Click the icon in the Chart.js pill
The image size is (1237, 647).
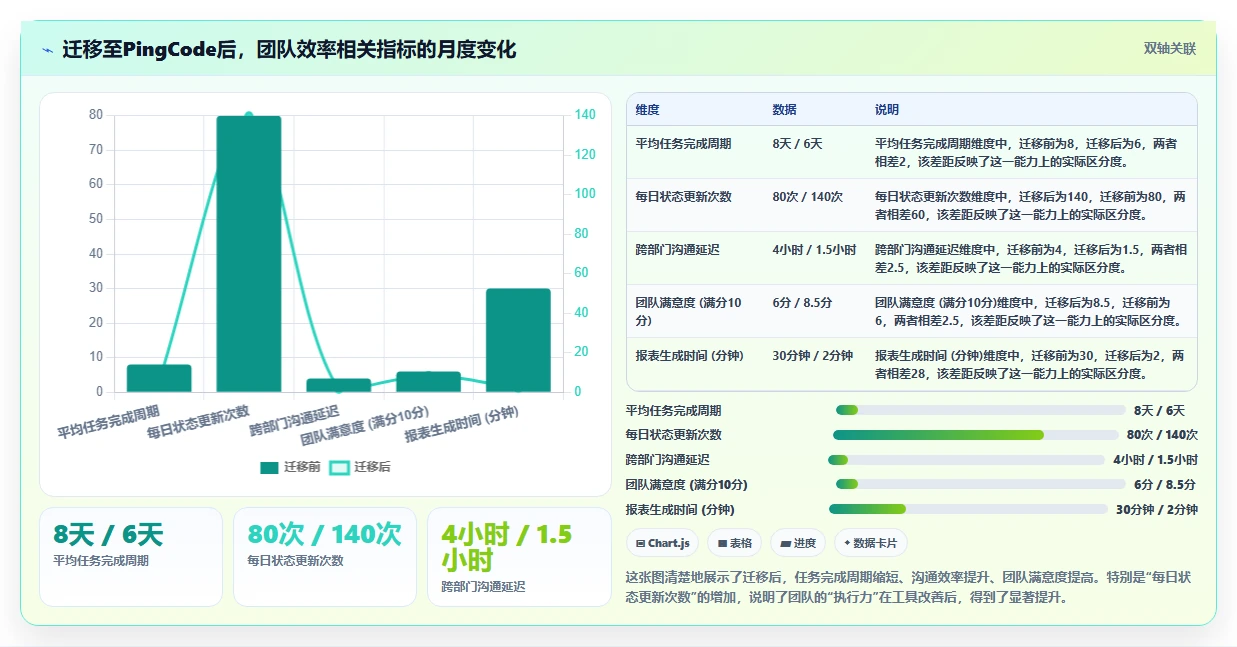coord(640,544)
